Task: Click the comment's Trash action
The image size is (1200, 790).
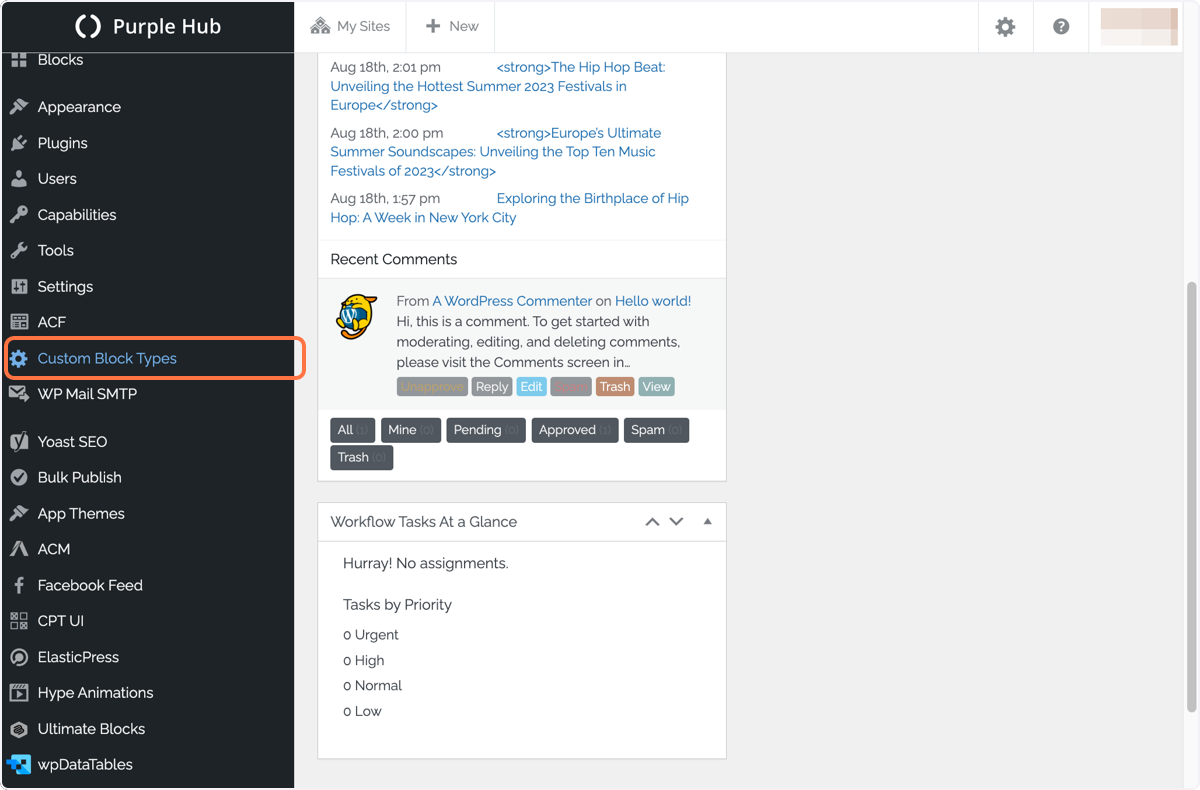Action: coord(615,387)
